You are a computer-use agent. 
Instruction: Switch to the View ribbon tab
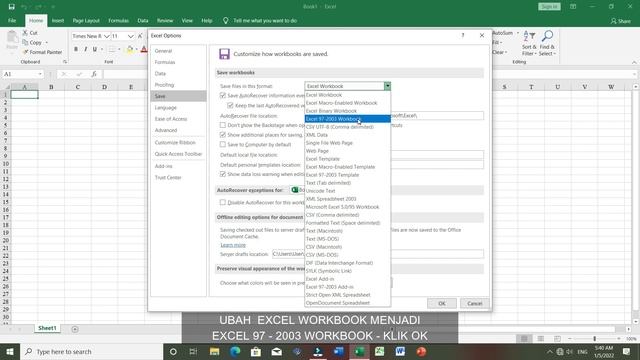[187, 20]
